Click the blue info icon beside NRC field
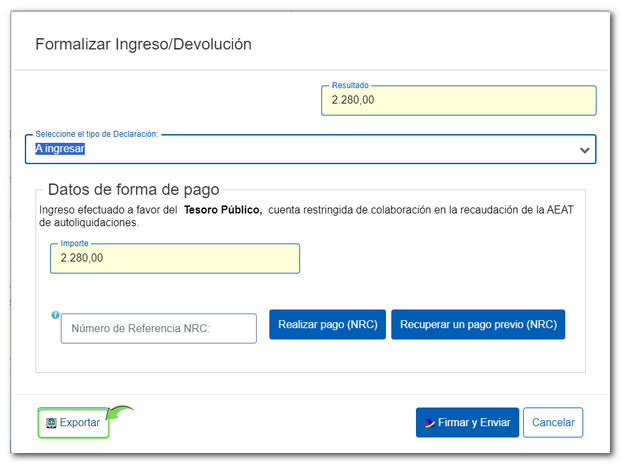This screenshot has height=464, width=621. click(55, 315)
